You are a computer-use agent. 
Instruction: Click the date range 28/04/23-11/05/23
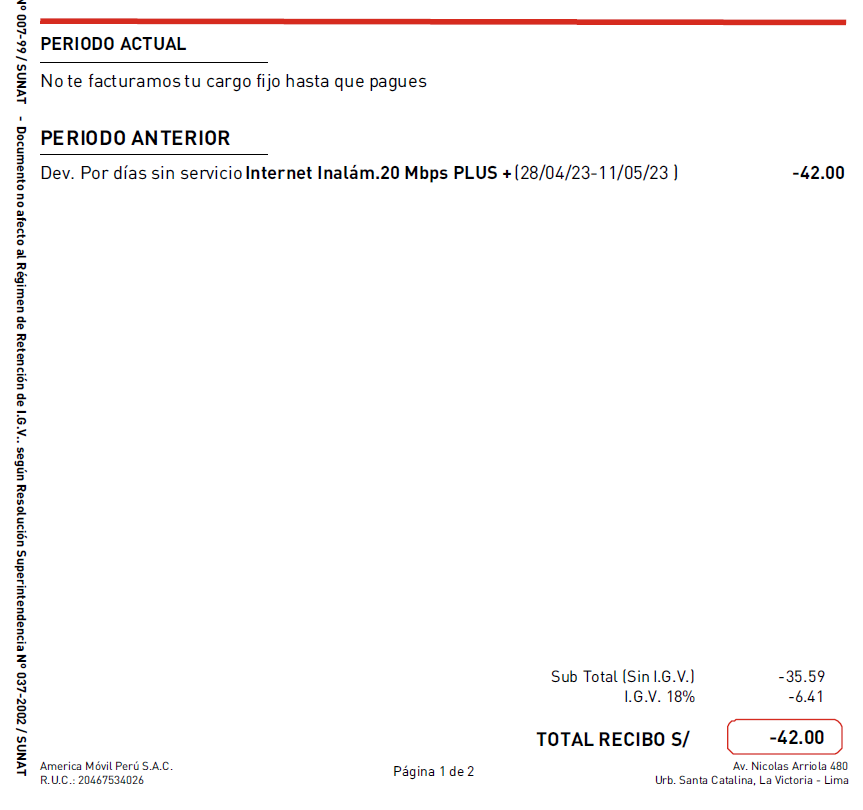596,173
